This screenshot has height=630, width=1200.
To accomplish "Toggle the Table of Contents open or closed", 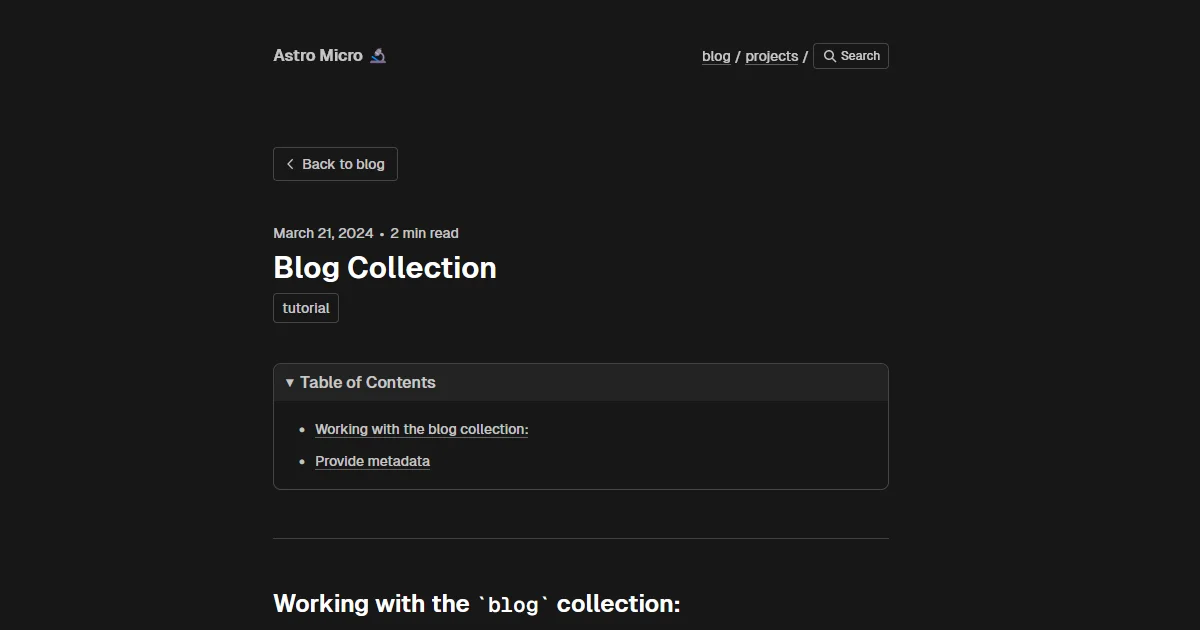I will tap(366, 382).
